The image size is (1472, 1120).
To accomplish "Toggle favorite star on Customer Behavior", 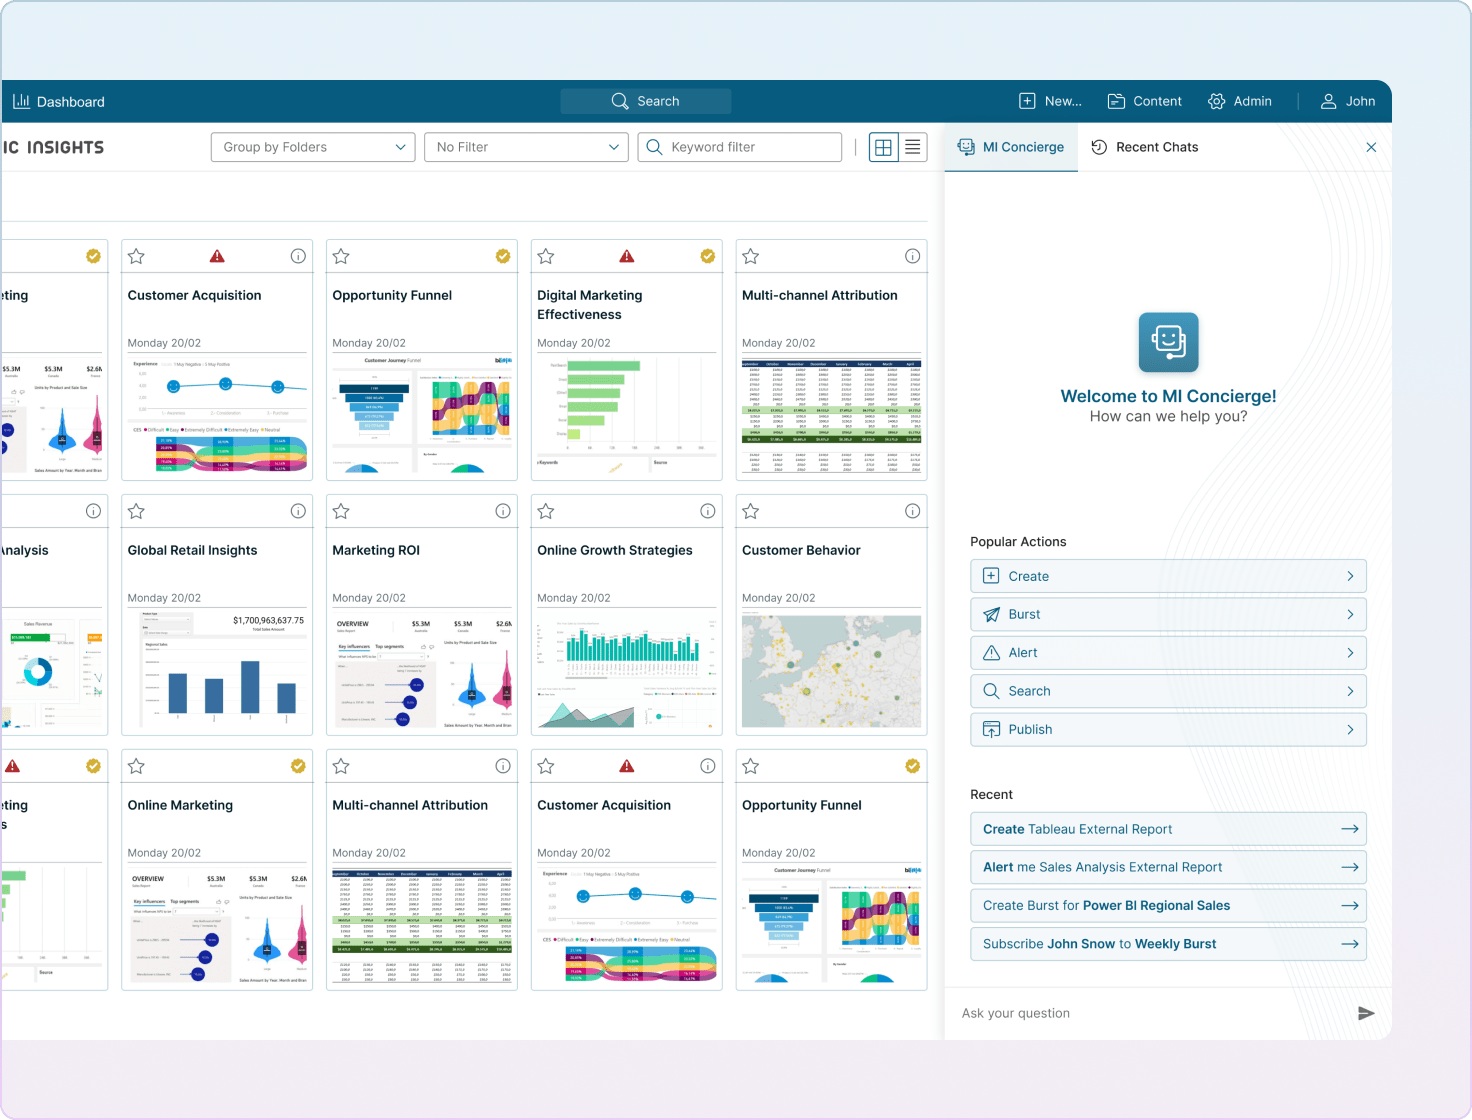I will click(x=751, y=511).
